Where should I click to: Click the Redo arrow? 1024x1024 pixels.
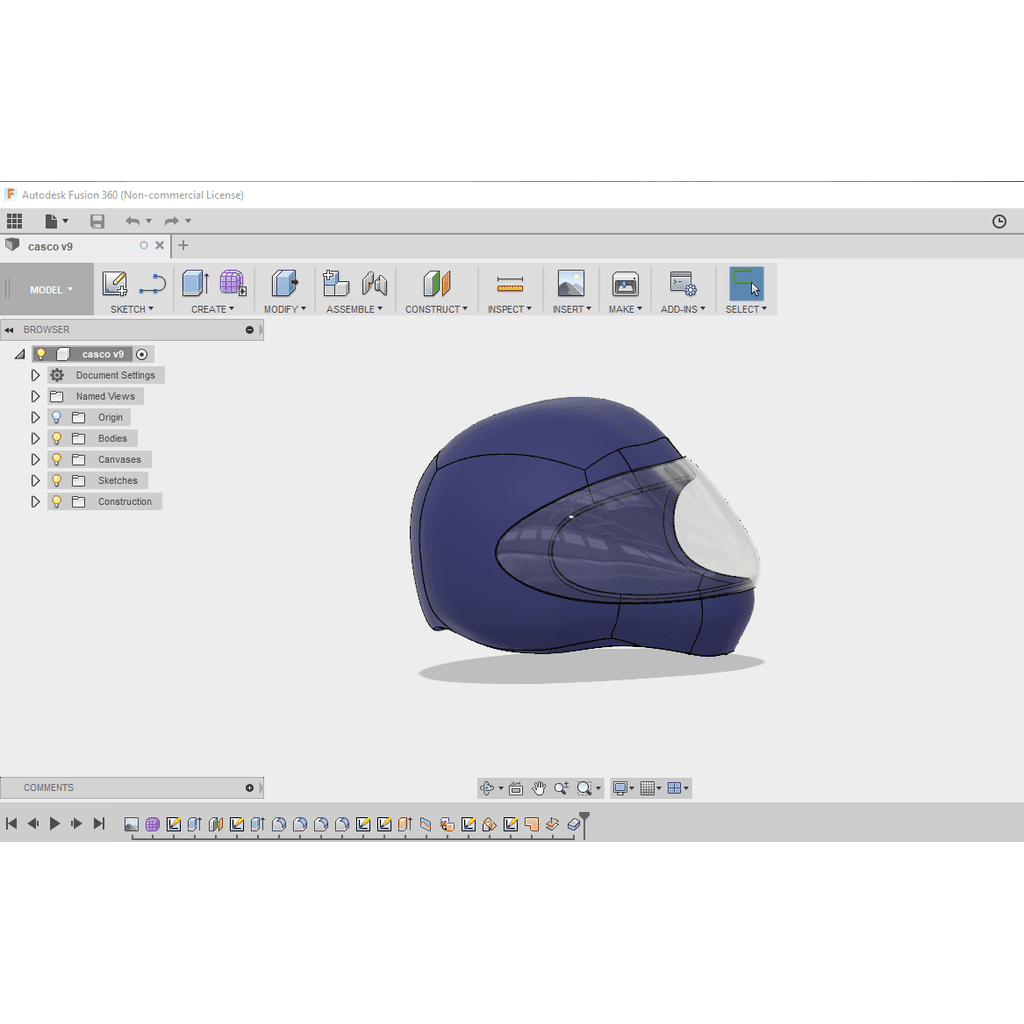172,221
